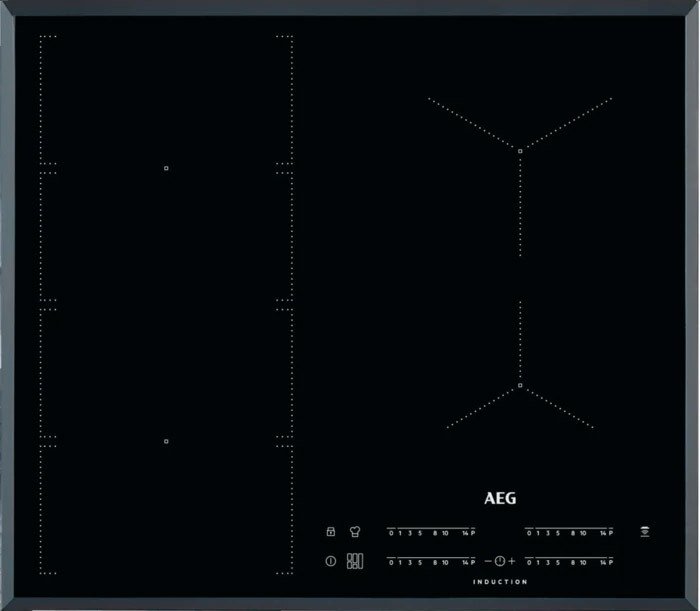Viewport: 700px width, 611px height.
Task: Click upper square marker of left flex zone
Action: 166,168
